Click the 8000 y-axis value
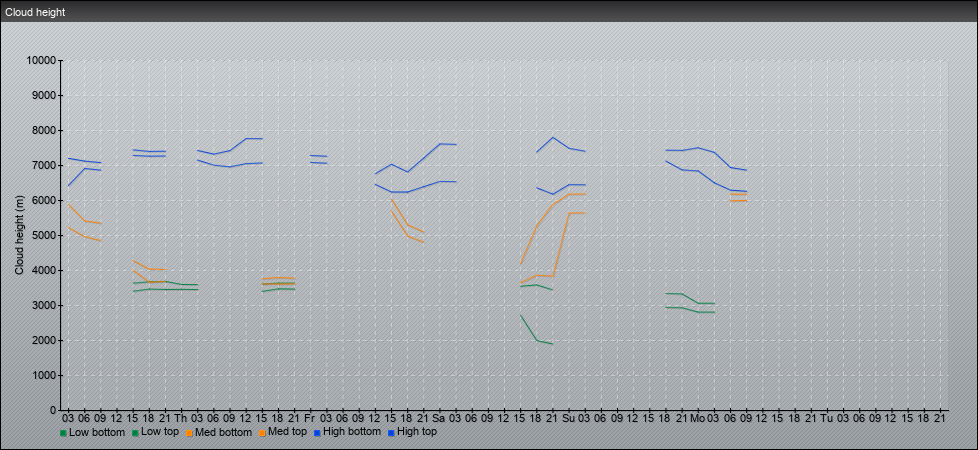 (x=44, y=130)
